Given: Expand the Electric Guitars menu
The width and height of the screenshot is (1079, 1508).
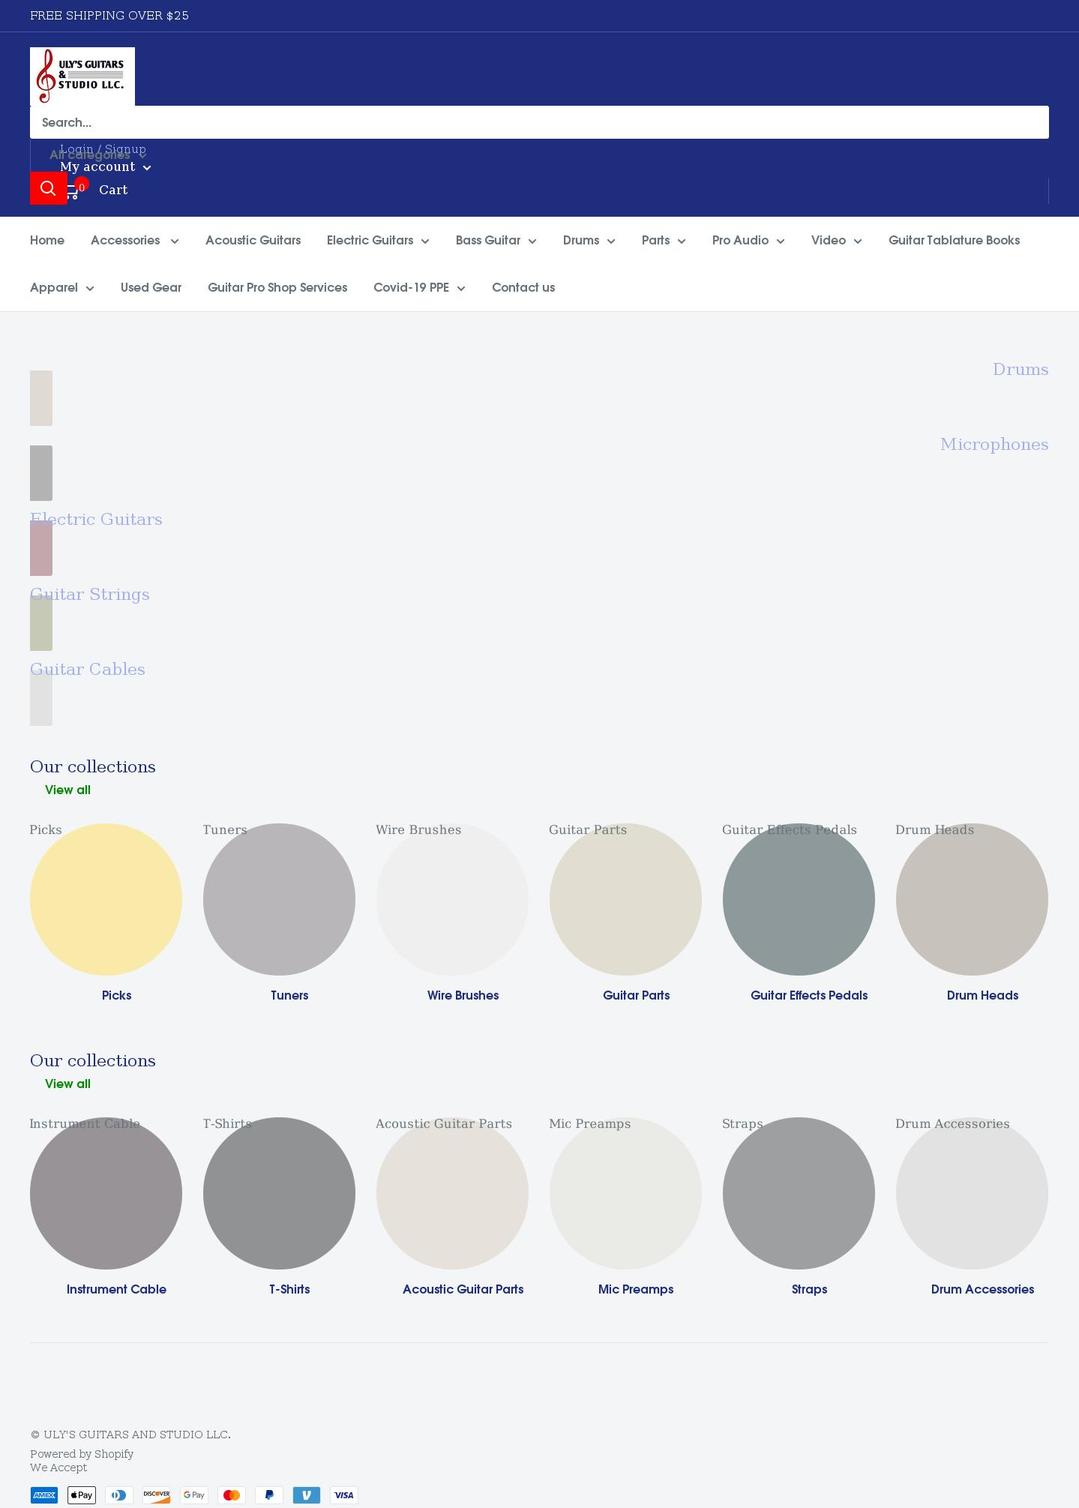Looking at the screenshot, I should [377, 240].
